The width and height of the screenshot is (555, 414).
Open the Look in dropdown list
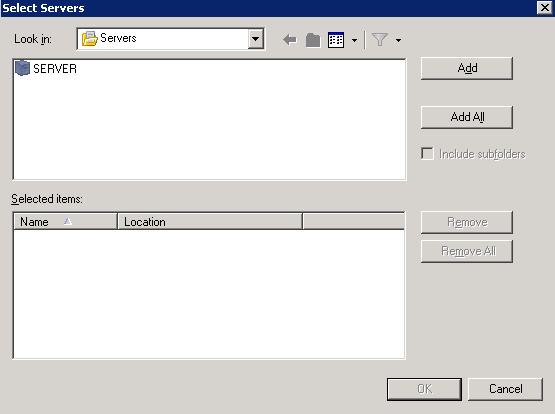(256, 39)
